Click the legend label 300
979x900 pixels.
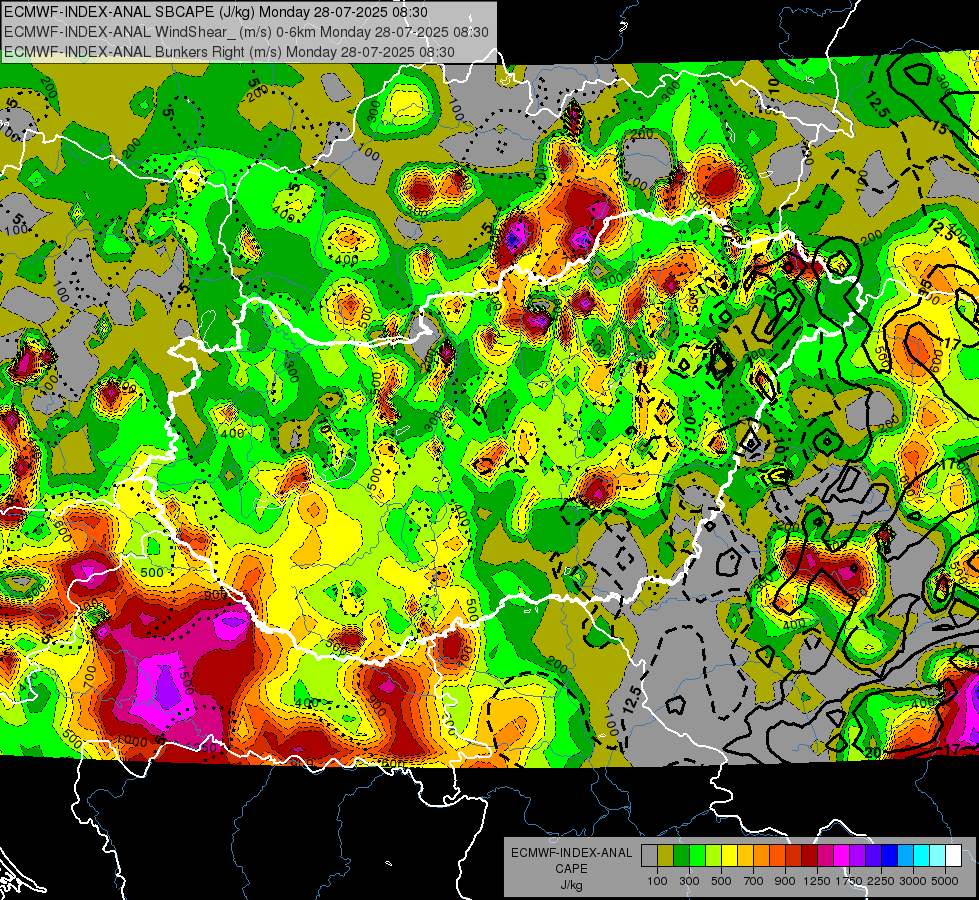tap(689, 881)
